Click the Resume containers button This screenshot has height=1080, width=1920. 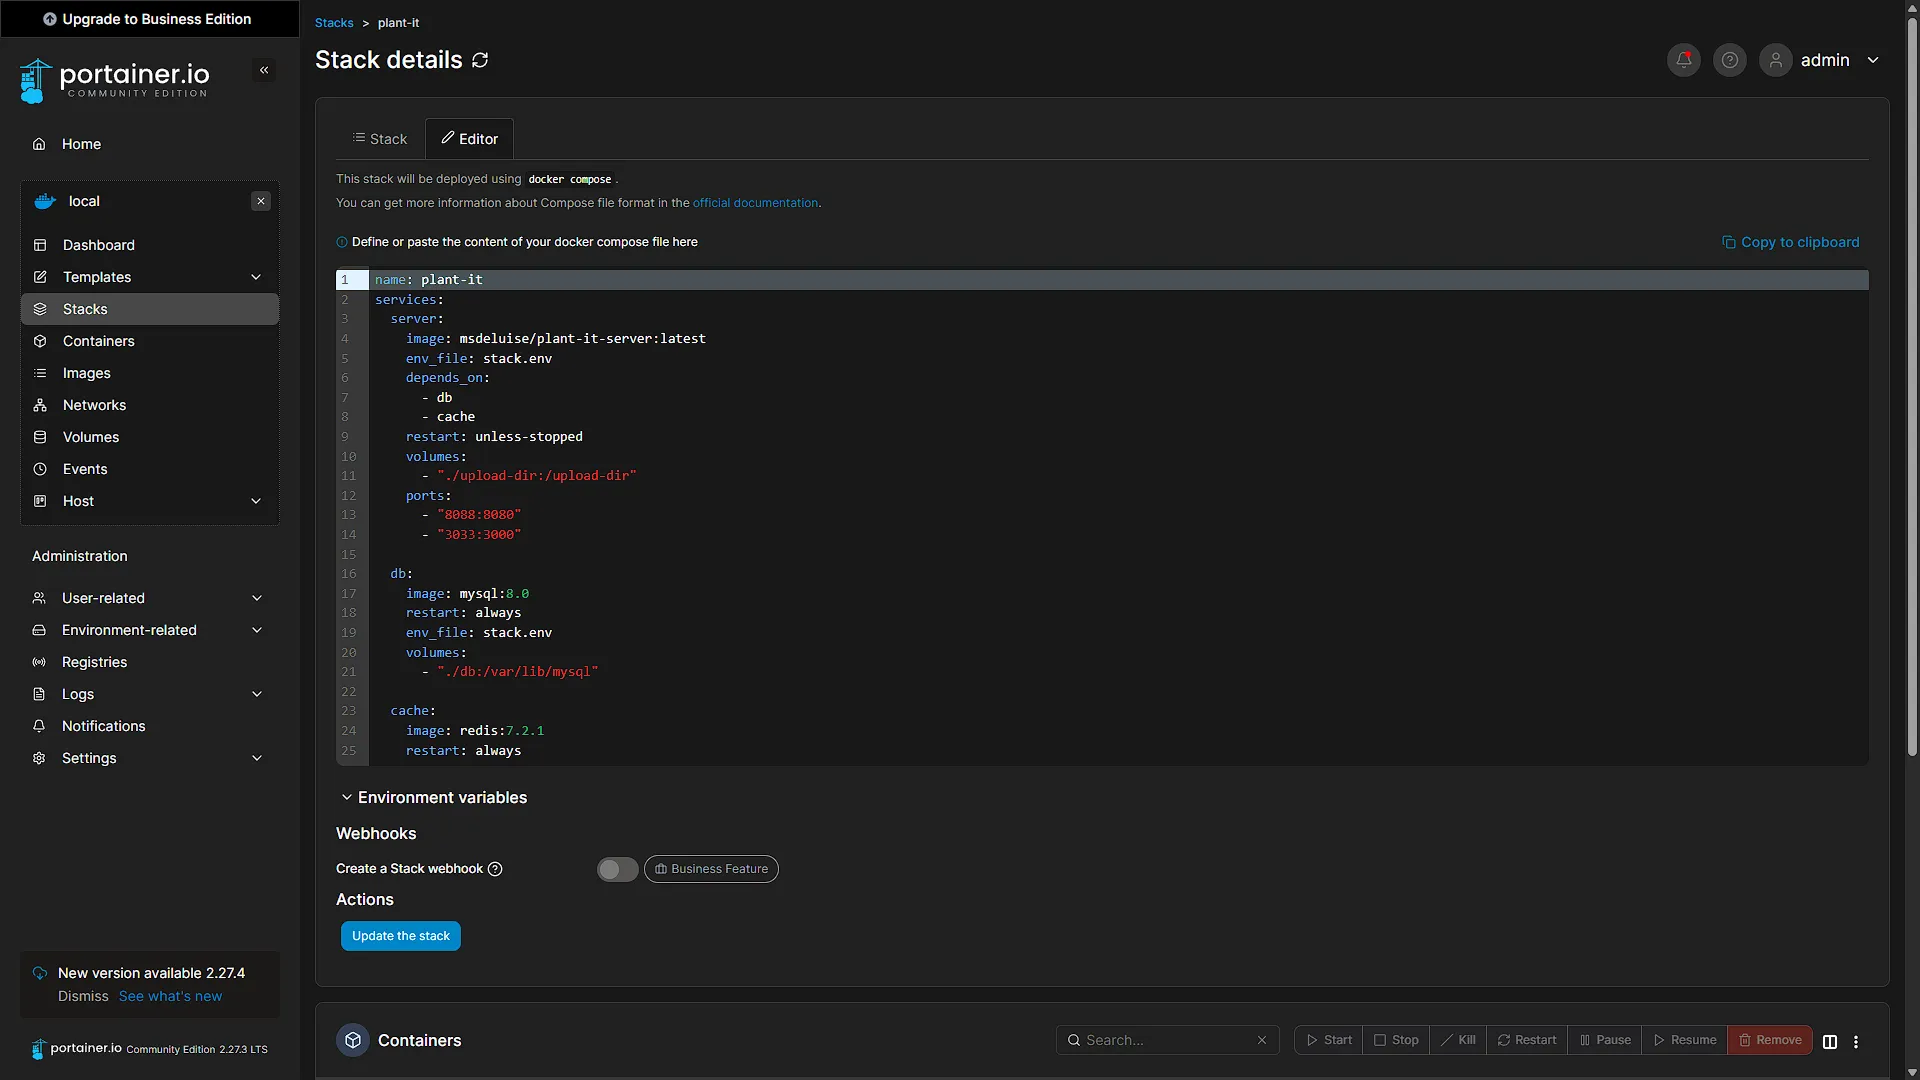[x=1685, y=1040]
